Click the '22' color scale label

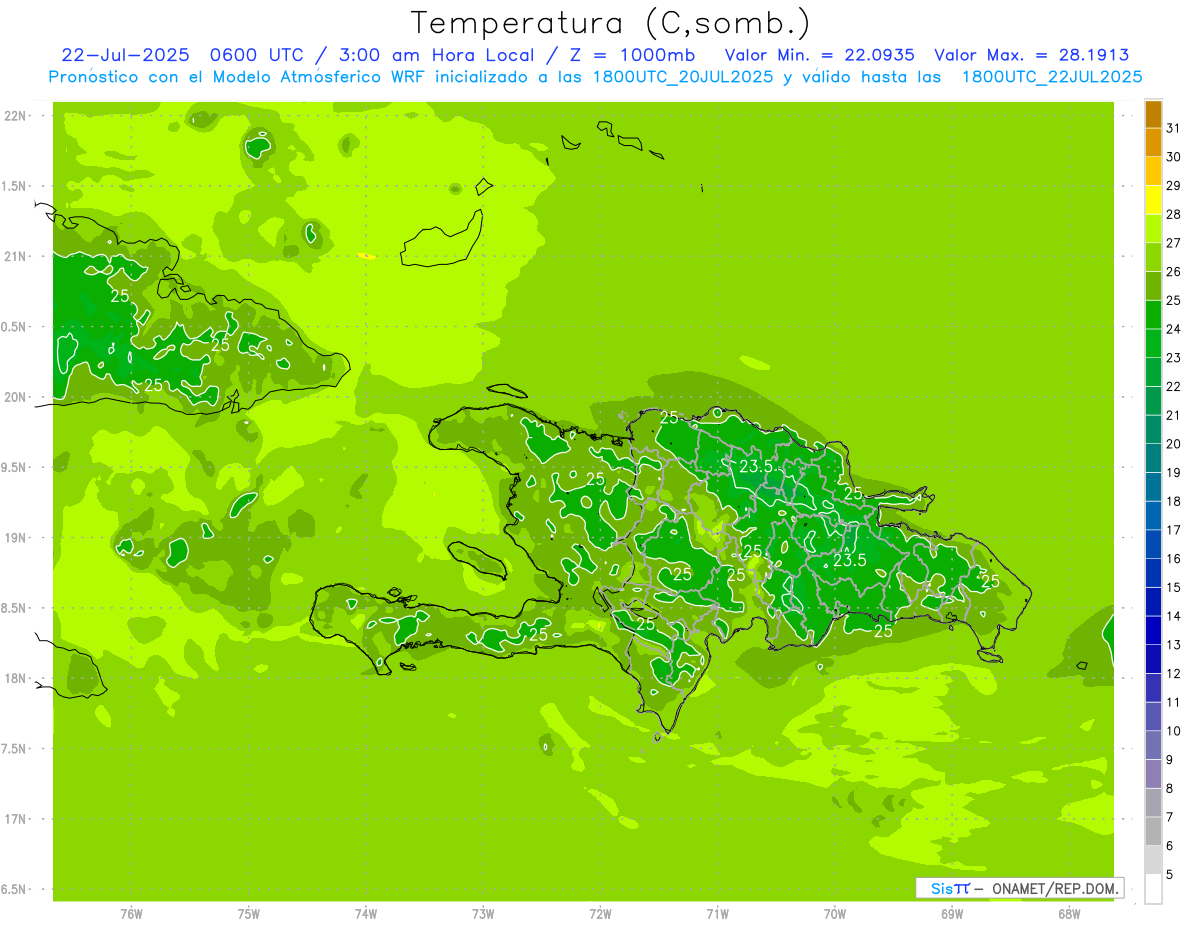[1174, 386]
